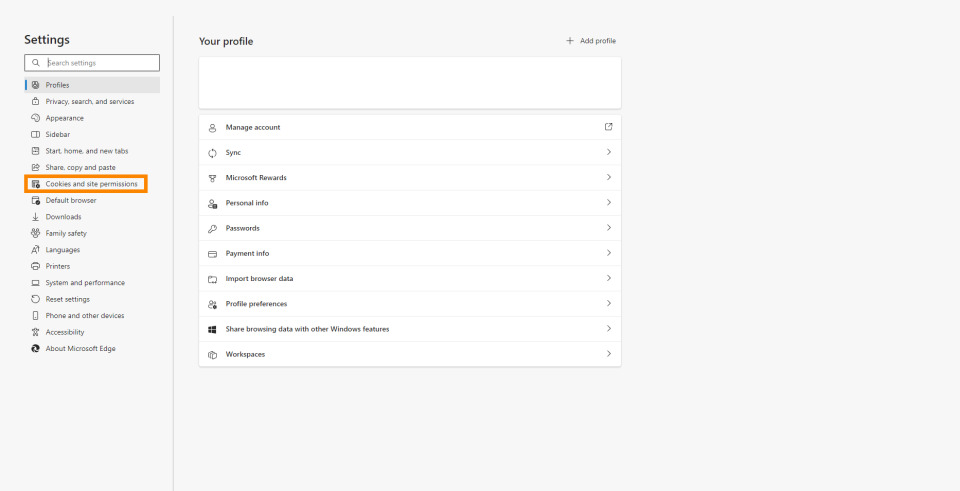Click the Payment info card icon
This screenshot has width=960, height=491.
(212, 254)
